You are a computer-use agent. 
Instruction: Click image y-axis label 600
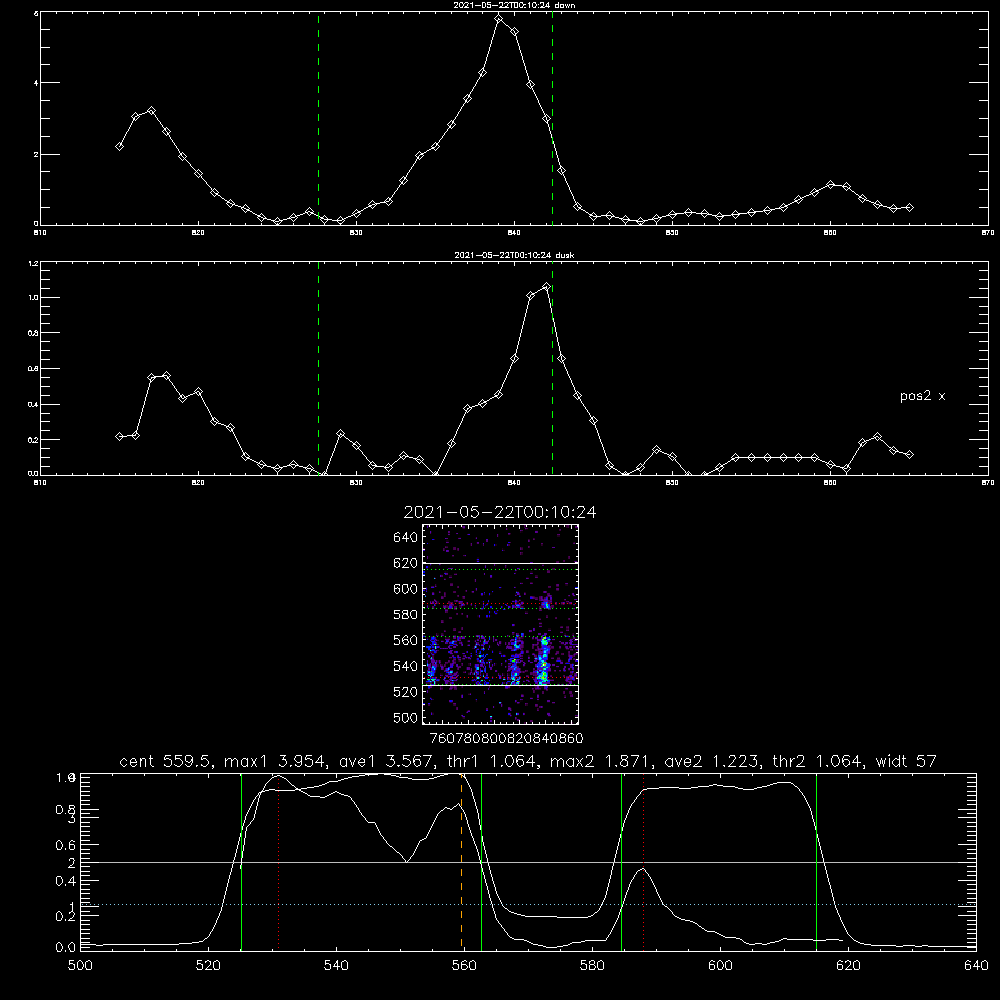(406, 589)
